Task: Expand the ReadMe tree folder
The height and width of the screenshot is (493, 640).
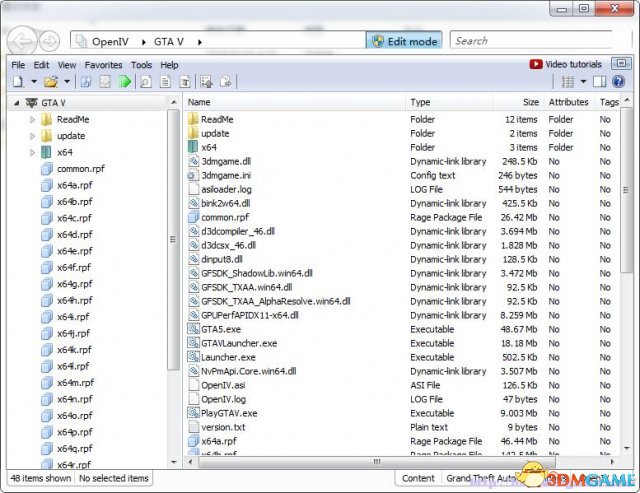Action: [32, 120]
